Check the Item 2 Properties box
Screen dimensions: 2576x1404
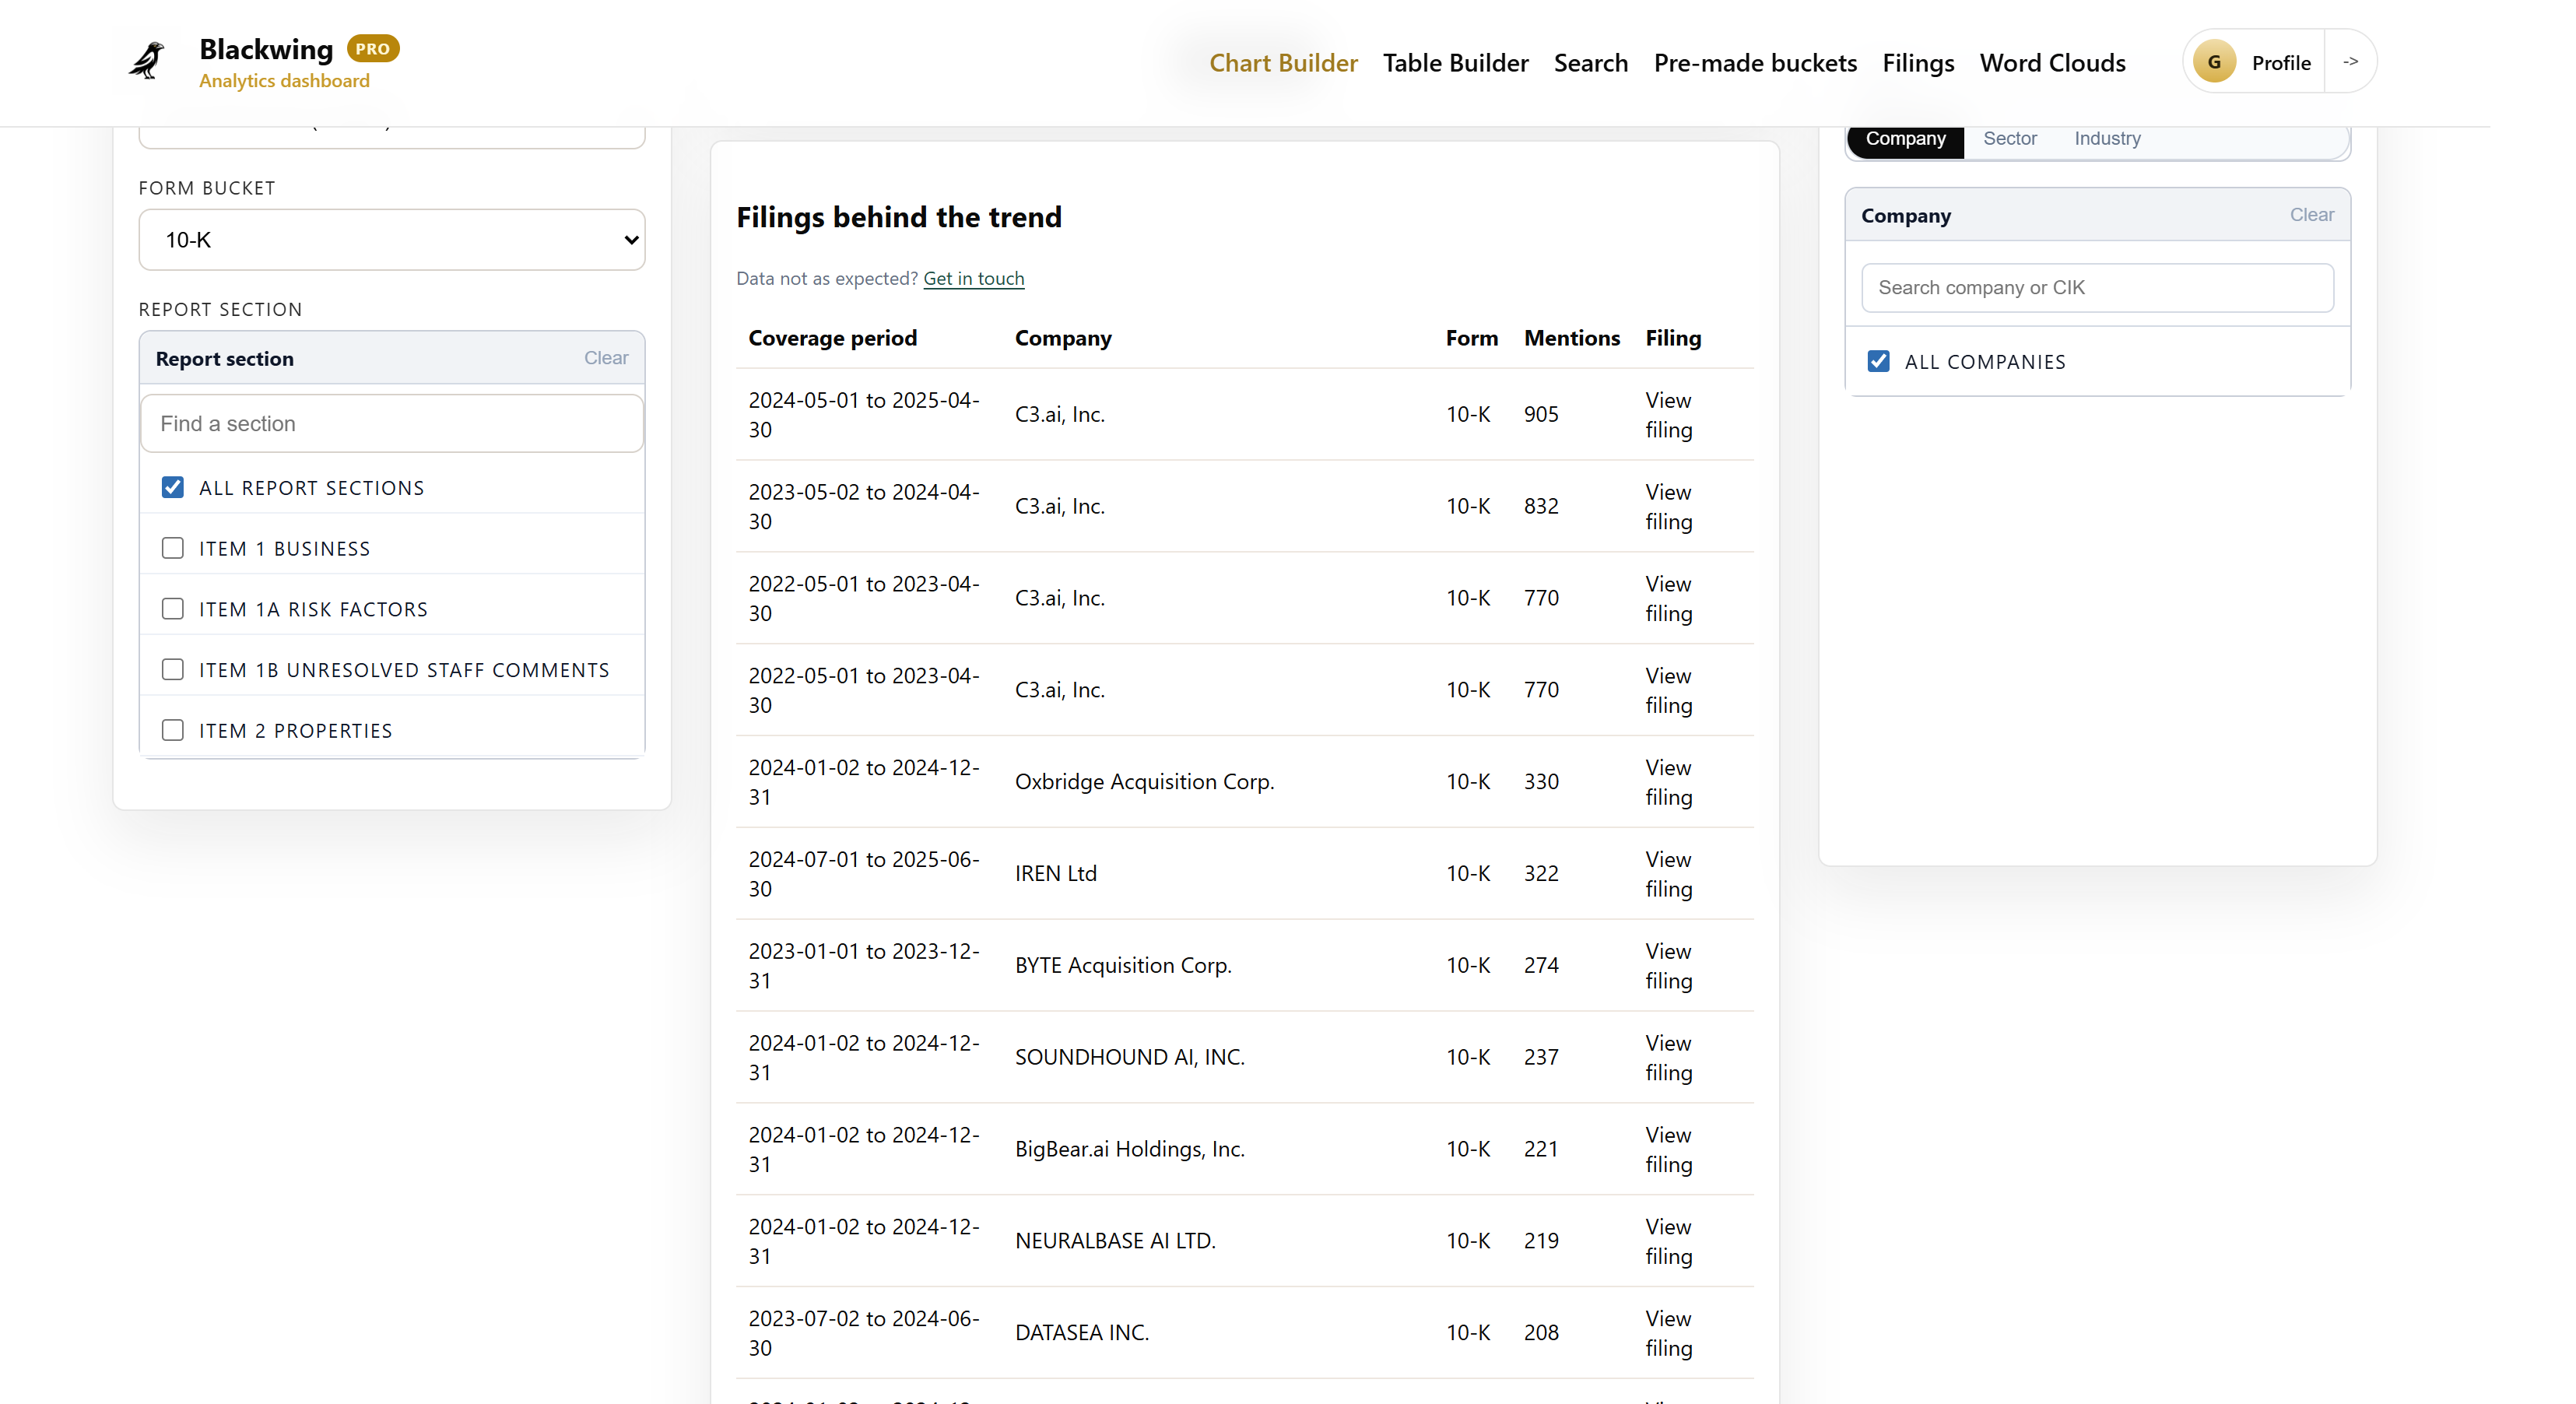click(173, 731)
